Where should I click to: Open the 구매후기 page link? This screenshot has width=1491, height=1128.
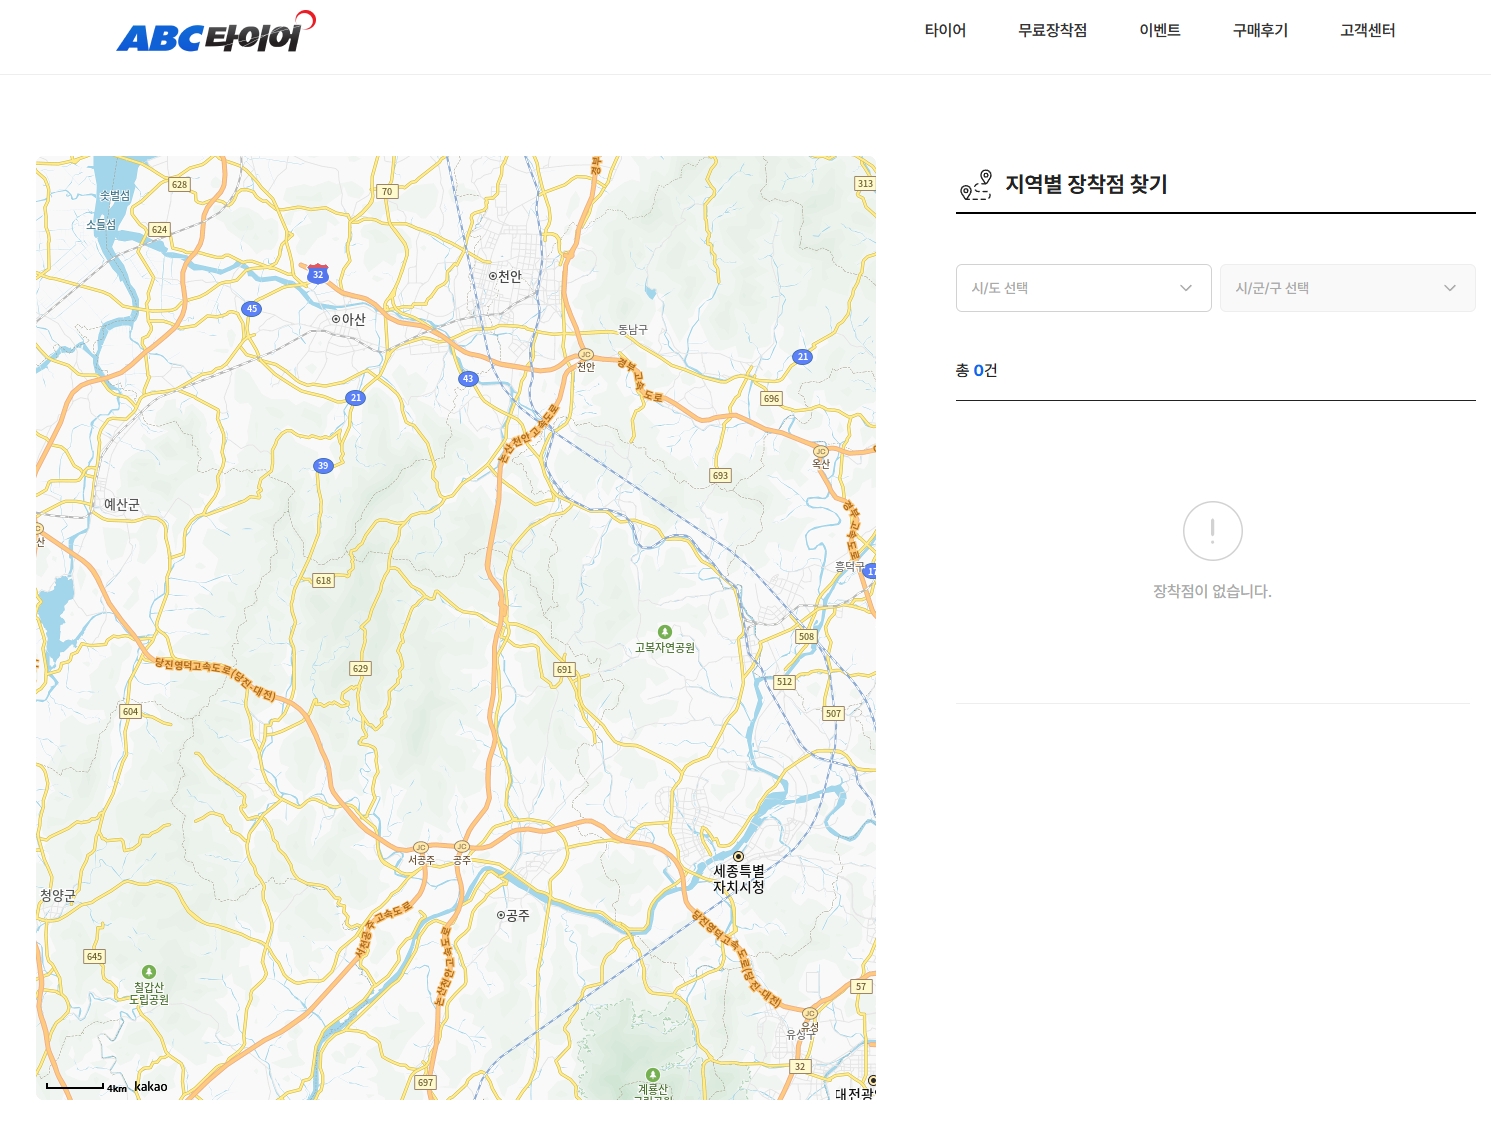pyautogui.click(x=1258, y=31)
